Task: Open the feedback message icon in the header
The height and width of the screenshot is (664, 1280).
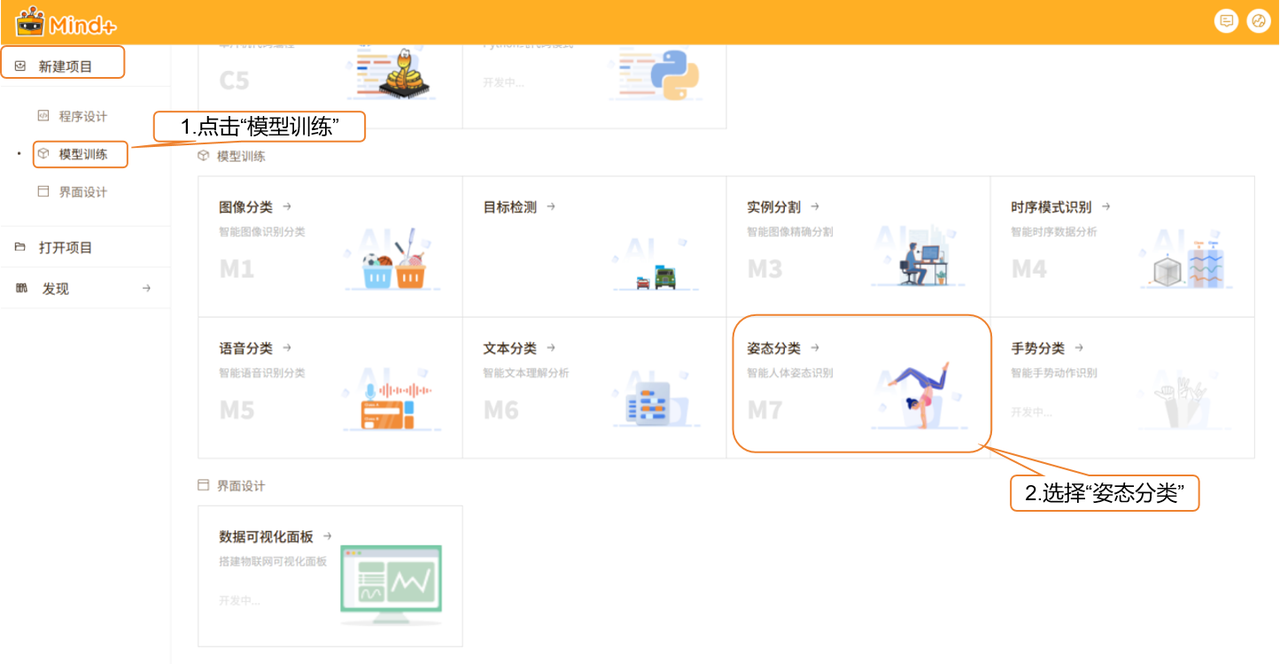Action: click(x=1226, y=21)
